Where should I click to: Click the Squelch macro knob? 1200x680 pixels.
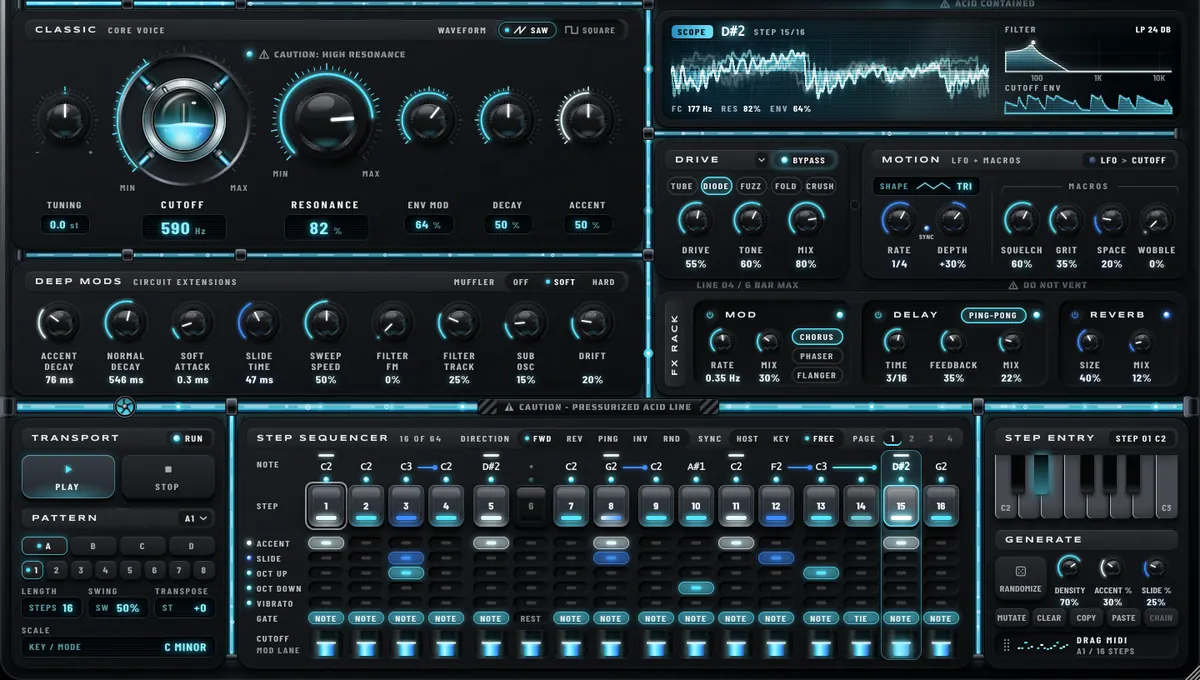pyautogui.click(x=1021, y=219)
